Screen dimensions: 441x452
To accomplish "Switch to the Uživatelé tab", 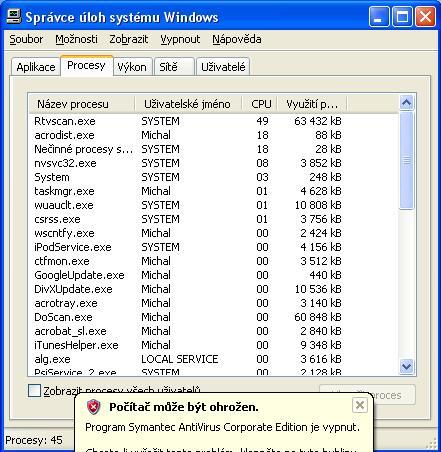I will pyautogui.click(x=223, y=67).
